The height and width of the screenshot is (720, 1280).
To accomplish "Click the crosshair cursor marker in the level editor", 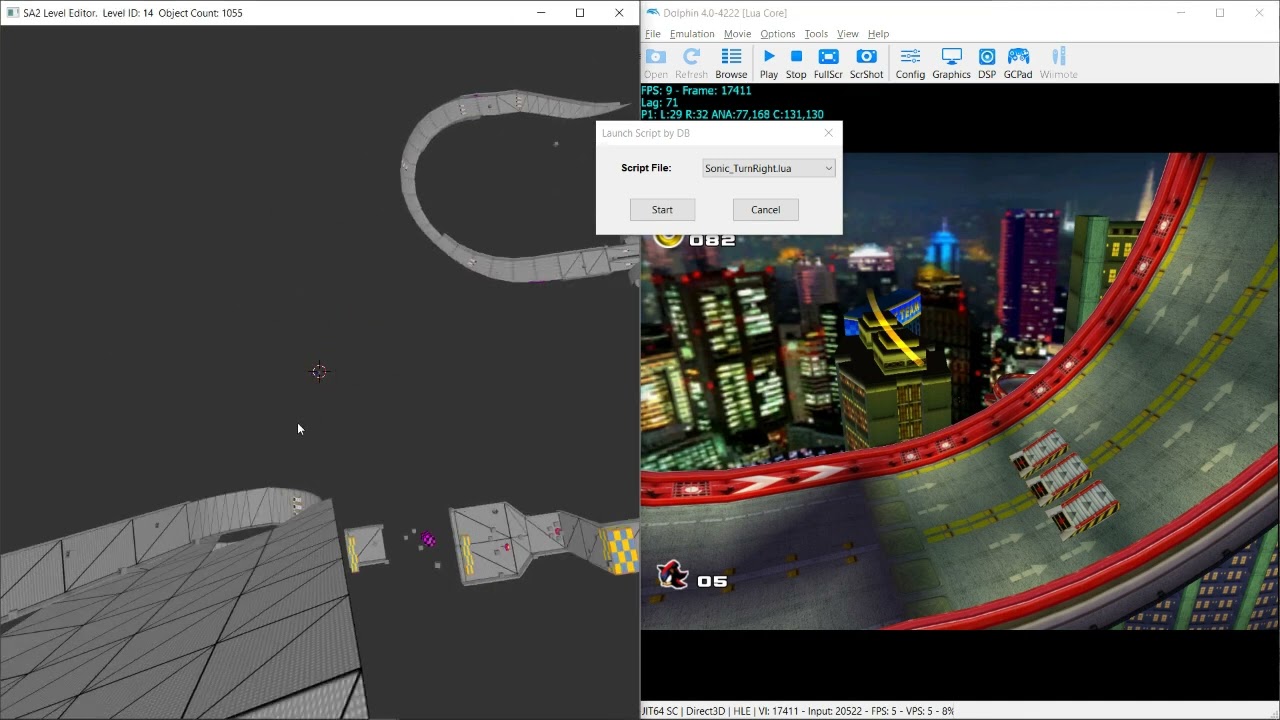I will [x=319, y=372].
